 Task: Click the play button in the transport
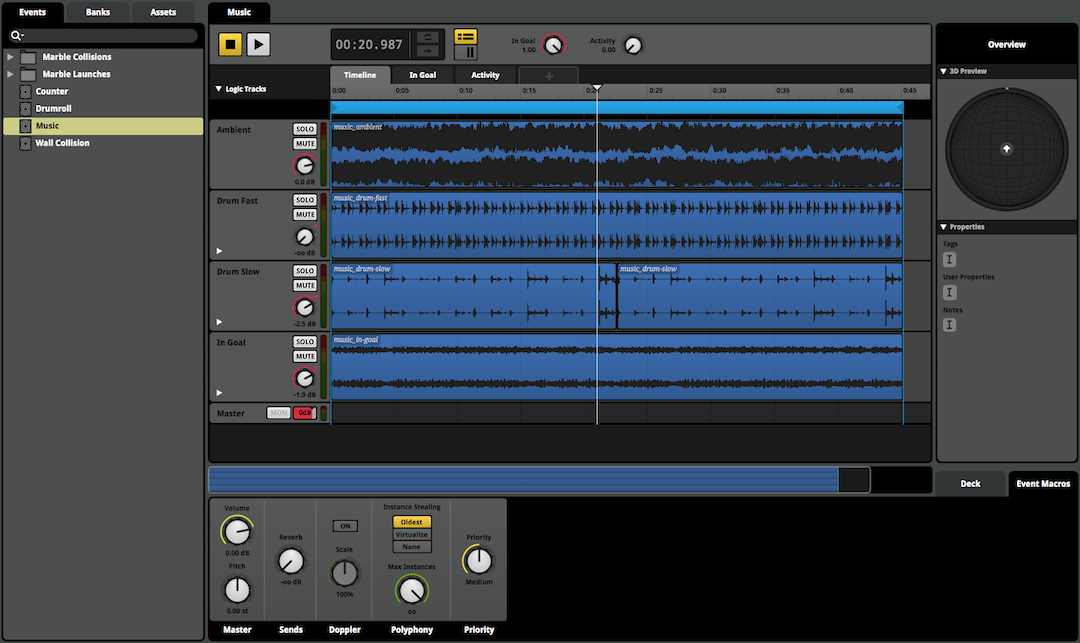[258, 45]
